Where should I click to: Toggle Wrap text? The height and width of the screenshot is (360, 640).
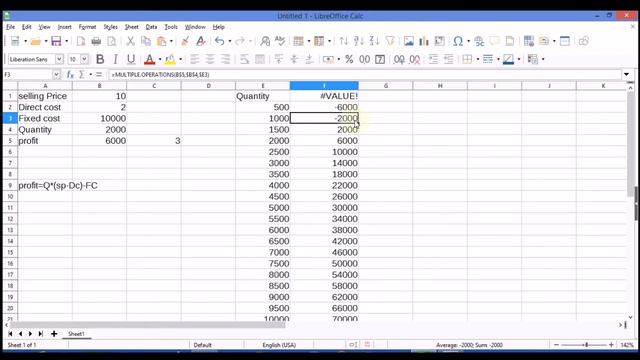(244, 59)
